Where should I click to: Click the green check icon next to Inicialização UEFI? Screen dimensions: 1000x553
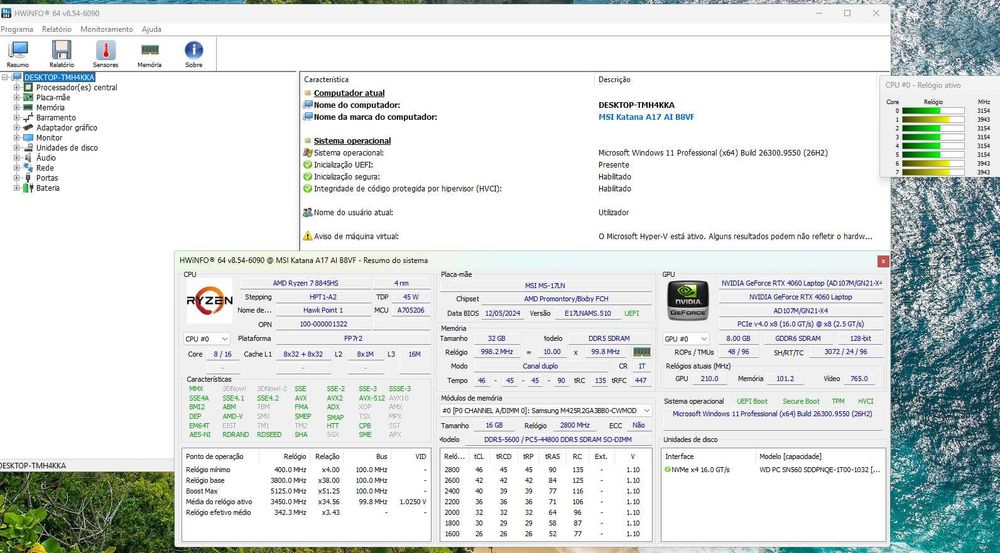307,165
